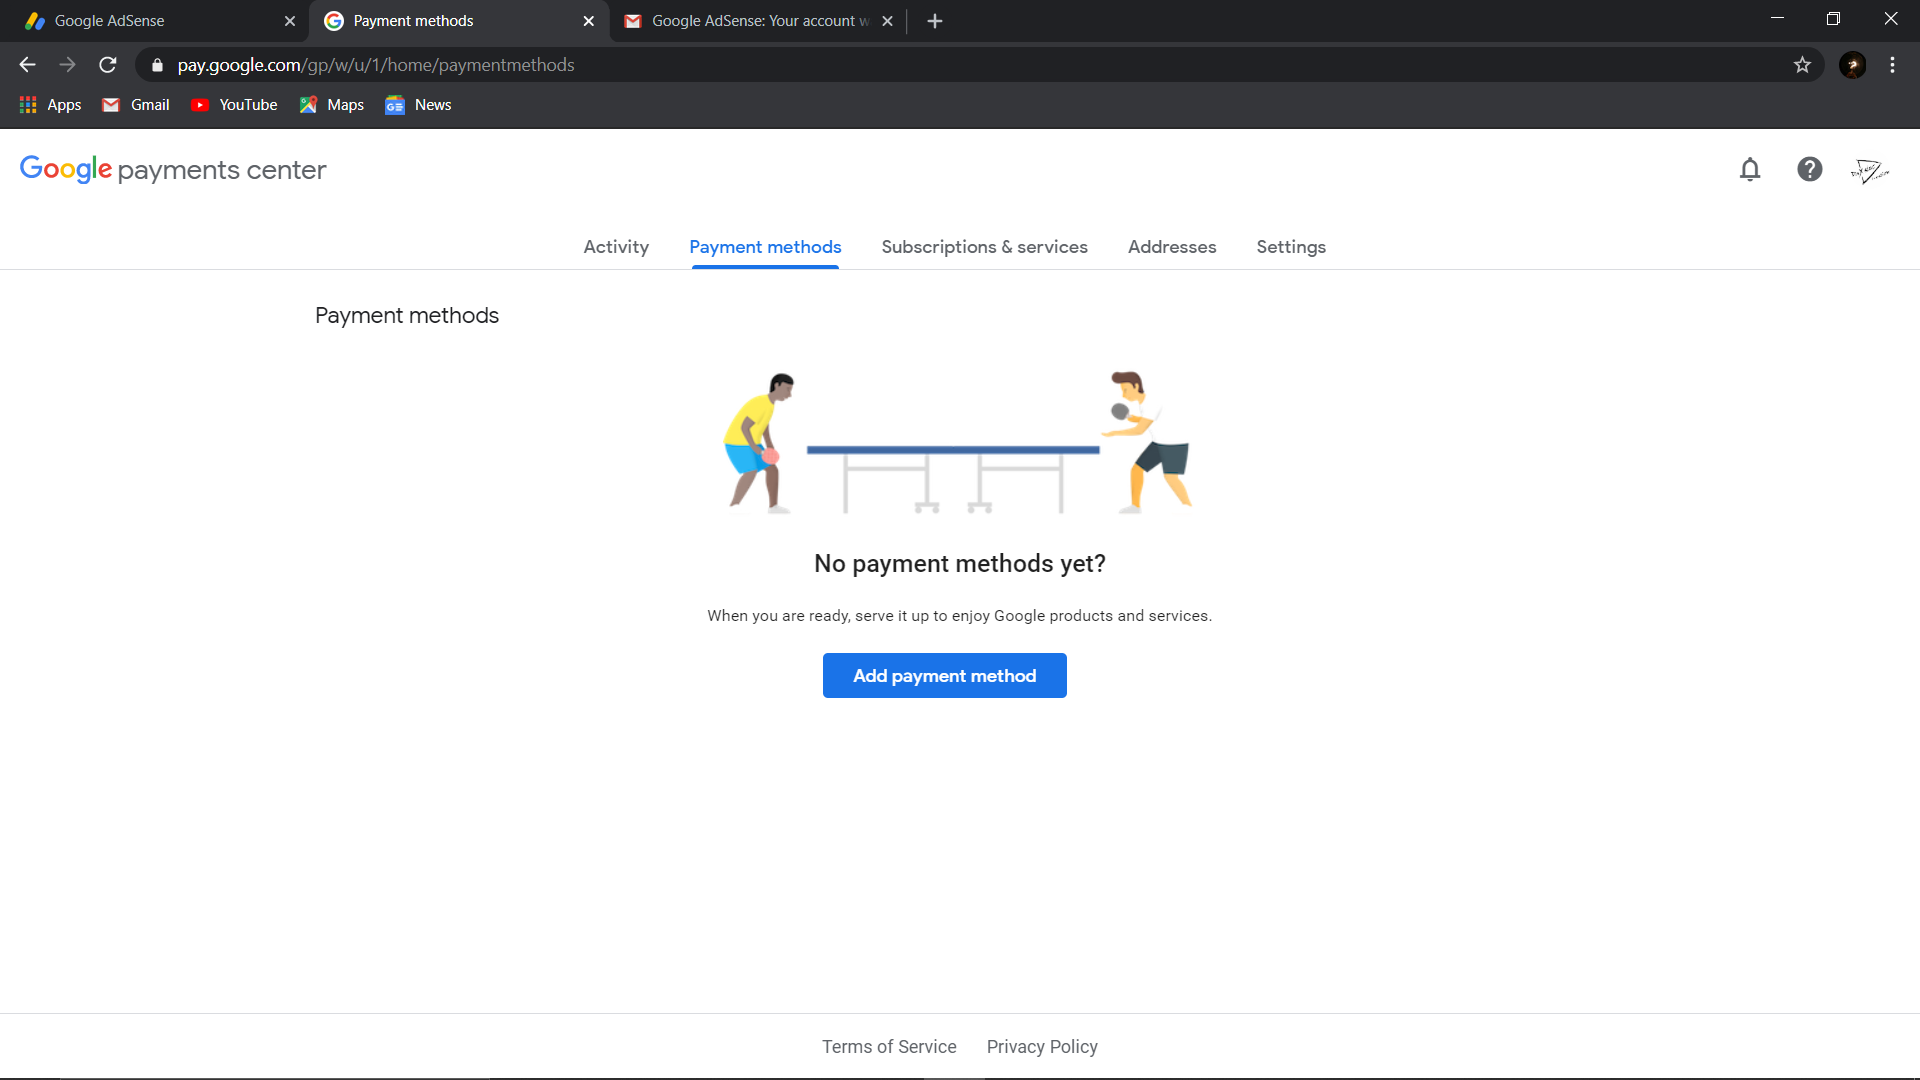Image resolution: width=1920 pixels, height=1080 pixels.
Task: Go to the Addresses tab
Action: point(1172,247)
